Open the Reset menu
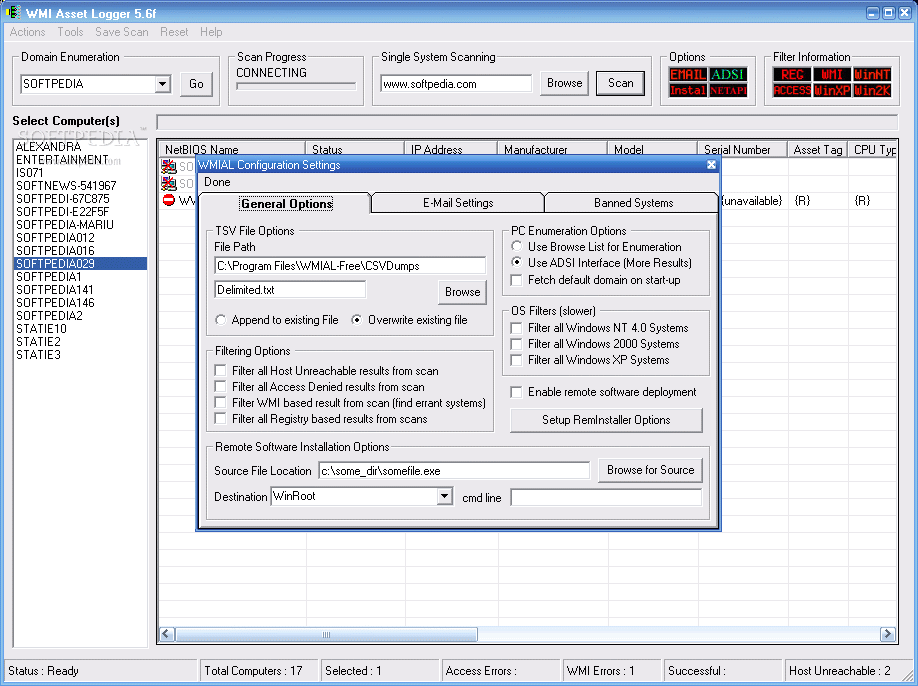Image resolution: width=918 pixels, height=686 pixels. pos(174,32)
